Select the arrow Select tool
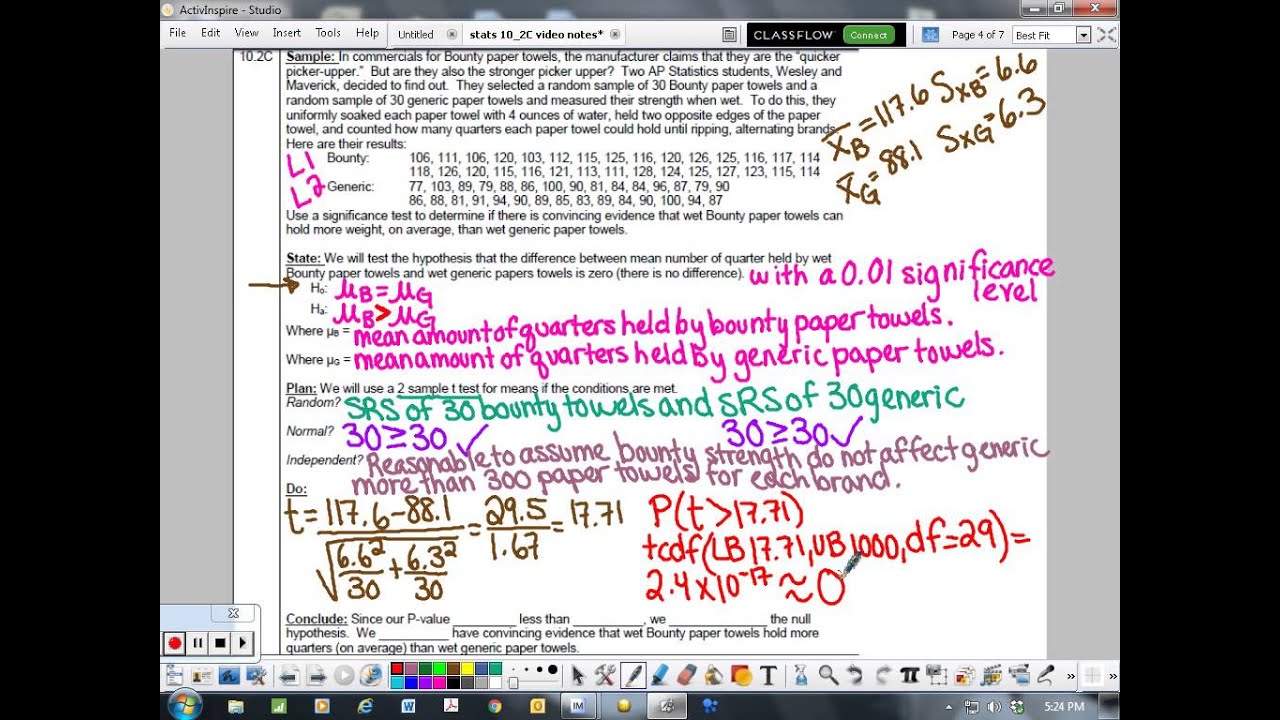Viewport: 1280px width, 720px height. pyautogui.click(x=578, y=675)
